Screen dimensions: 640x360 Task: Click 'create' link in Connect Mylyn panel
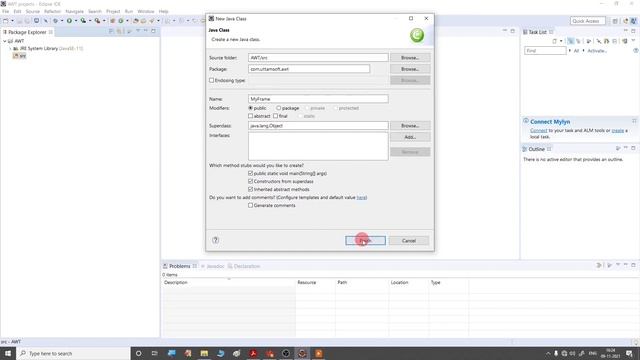pos(618,131)
